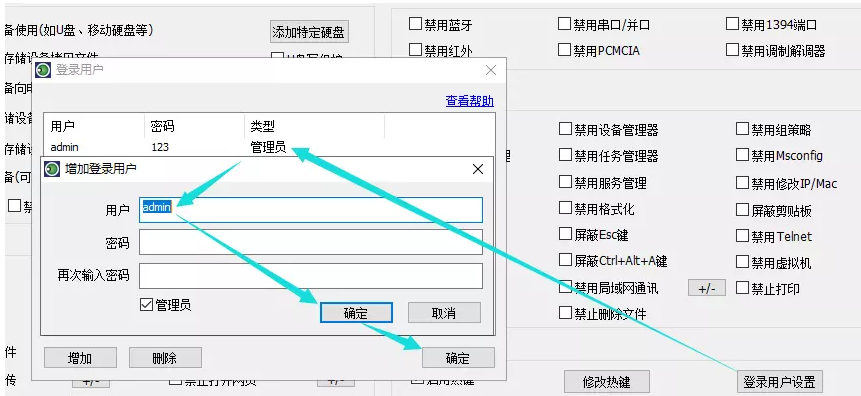Viewport: 861px width, 396px height.
Task: Focus the 密码 input field
Action: (311, 242)
